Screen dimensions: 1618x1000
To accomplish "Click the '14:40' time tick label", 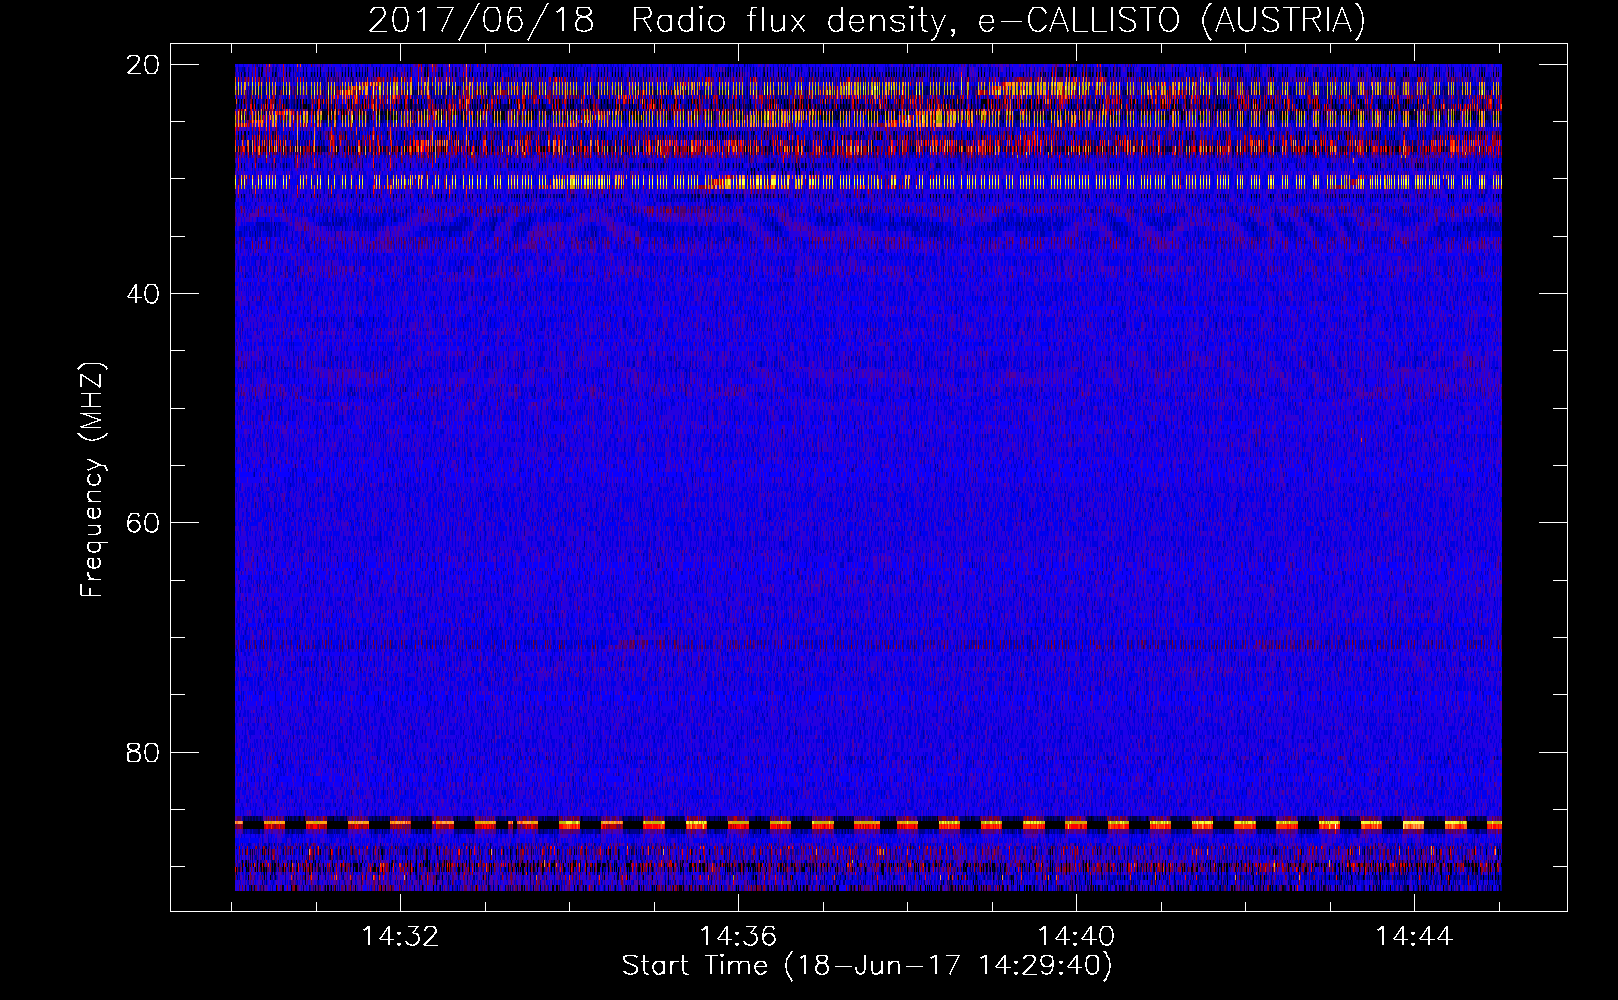I will pyautogui.click(x=1076, y=937).
